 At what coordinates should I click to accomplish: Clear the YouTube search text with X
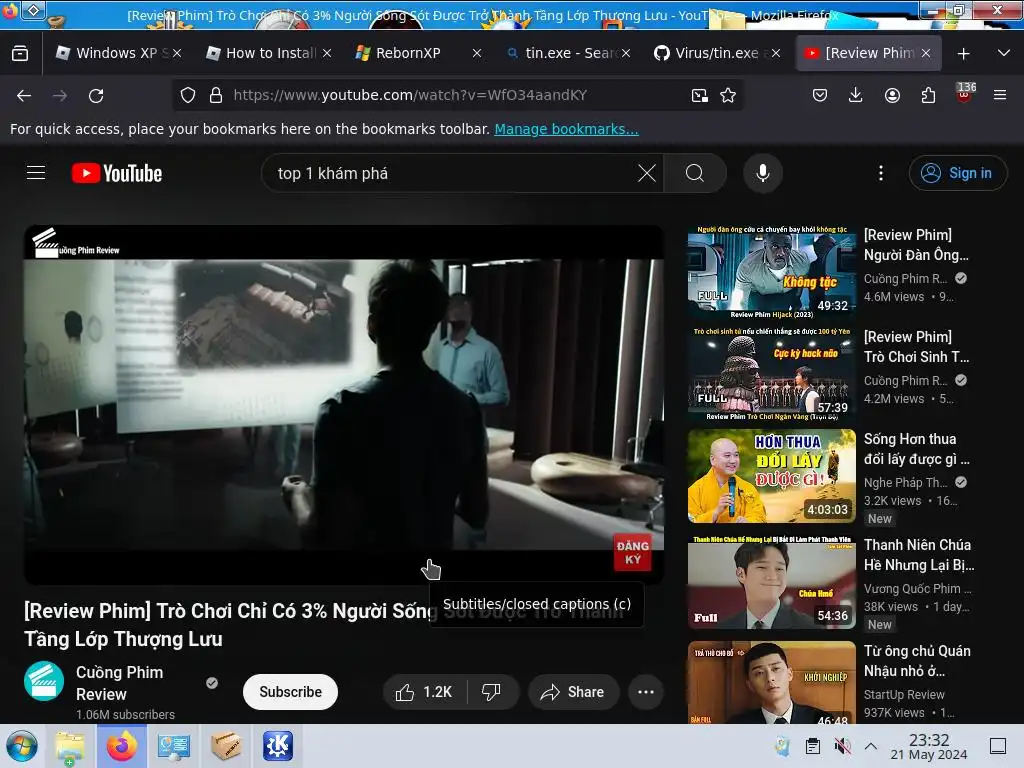coord(647,173)
